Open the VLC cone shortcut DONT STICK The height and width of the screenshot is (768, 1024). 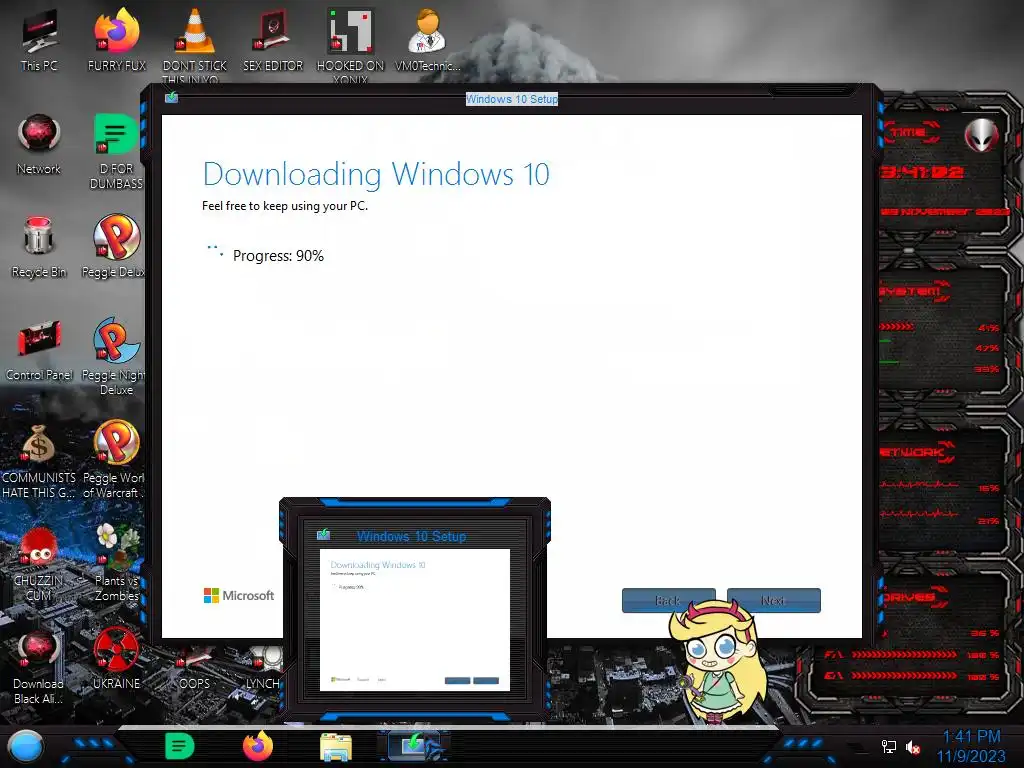(x=195, y=44)
